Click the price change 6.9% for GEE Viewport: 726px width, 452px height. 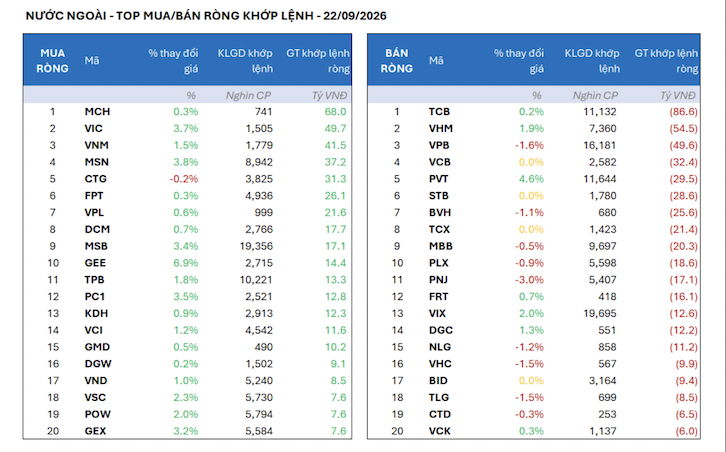pos(186,263)
